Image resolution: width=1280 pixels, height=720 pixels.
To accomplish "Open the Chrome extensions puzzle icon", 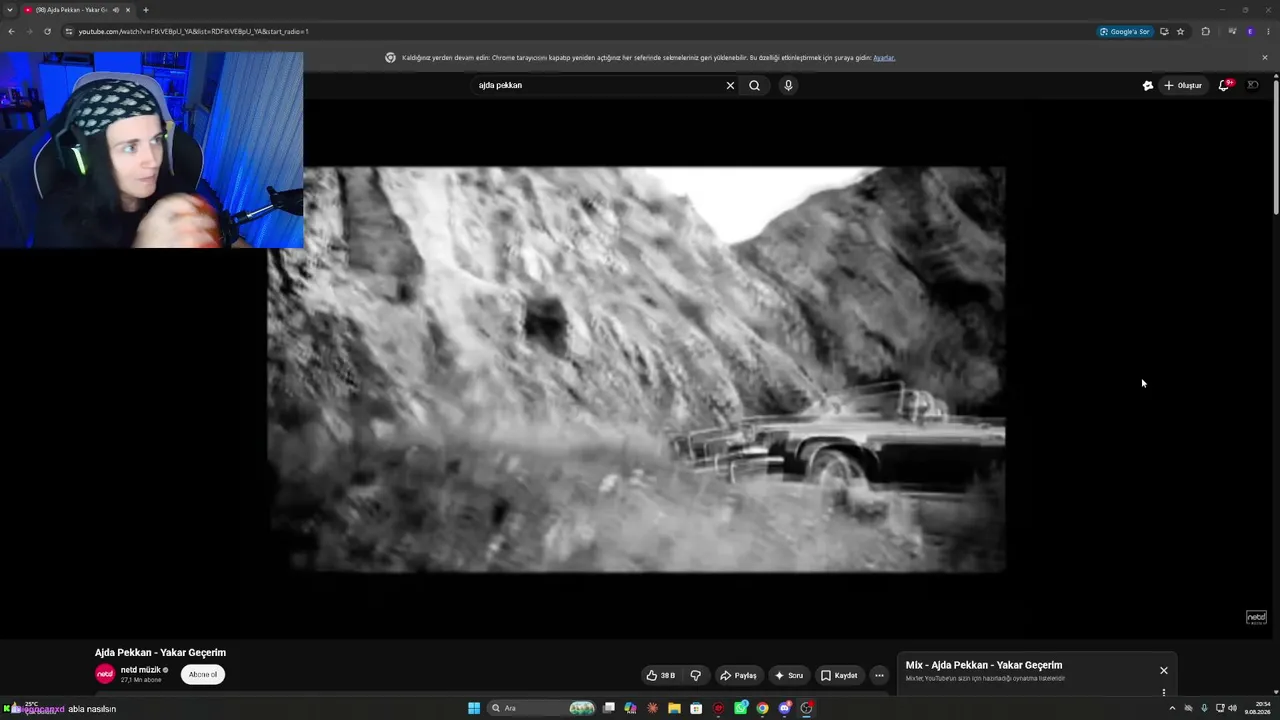I will (x=1205, y=31).
